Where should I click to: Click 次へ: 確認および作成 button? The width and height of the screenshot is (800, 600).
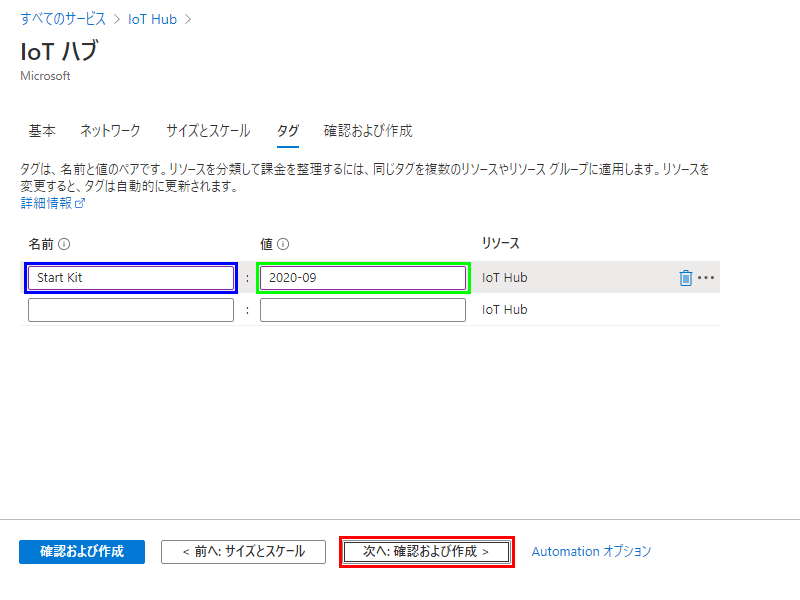[x=426, y=551]
